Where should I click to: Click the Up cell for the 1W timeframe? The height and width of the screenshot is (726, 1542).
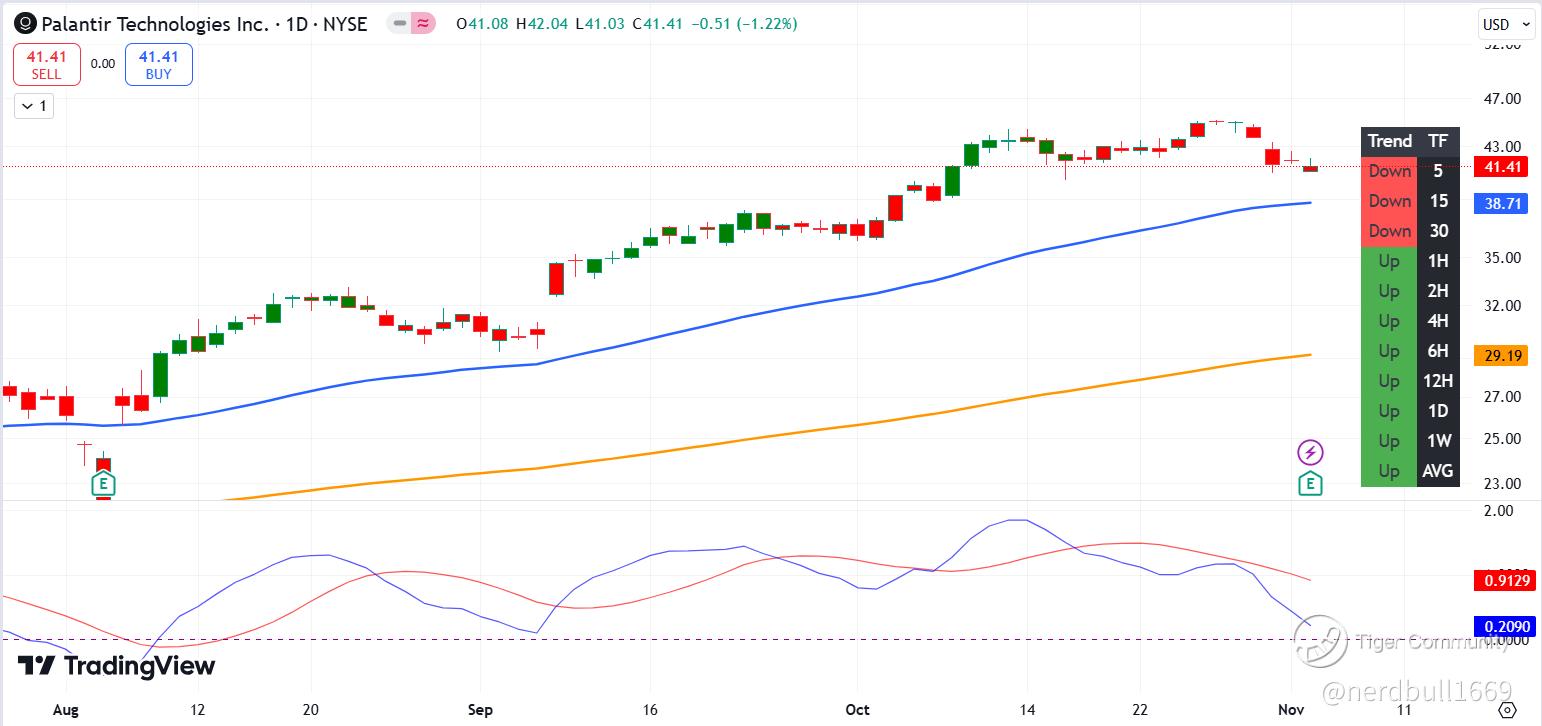pyautogui.click(x=1389, y=441)
